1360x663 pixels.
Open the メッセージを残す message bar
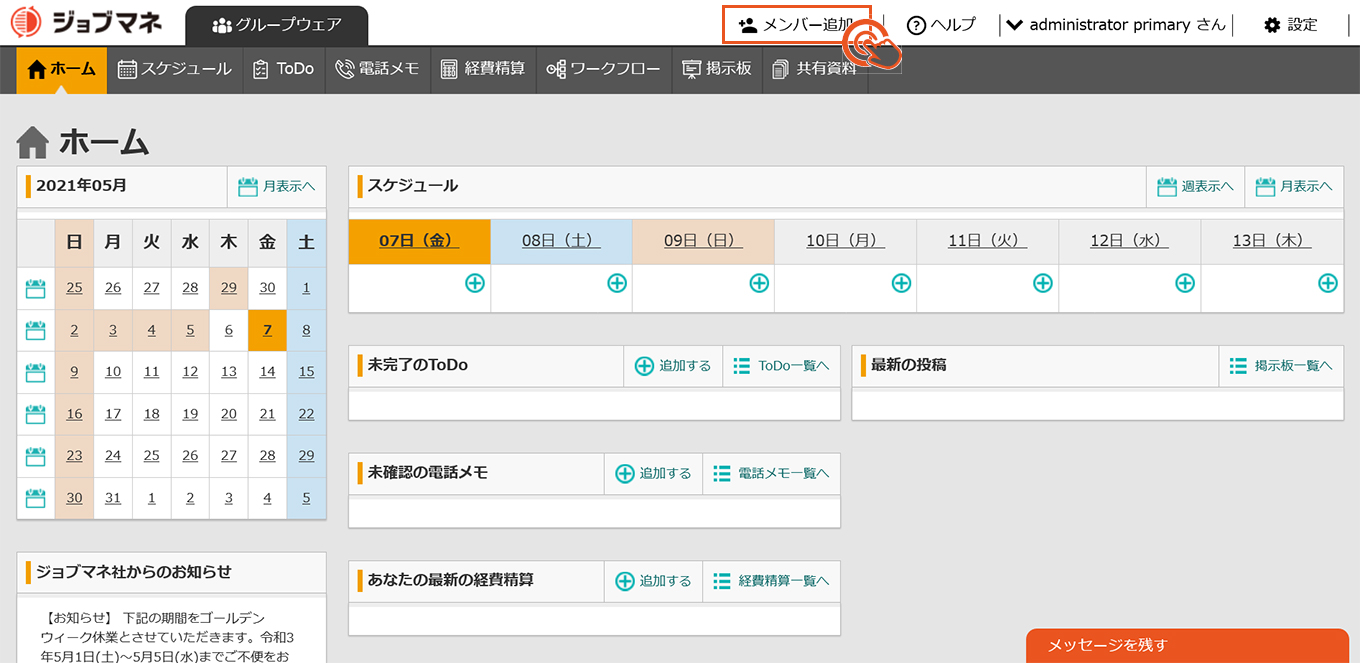coord(1188,646)
